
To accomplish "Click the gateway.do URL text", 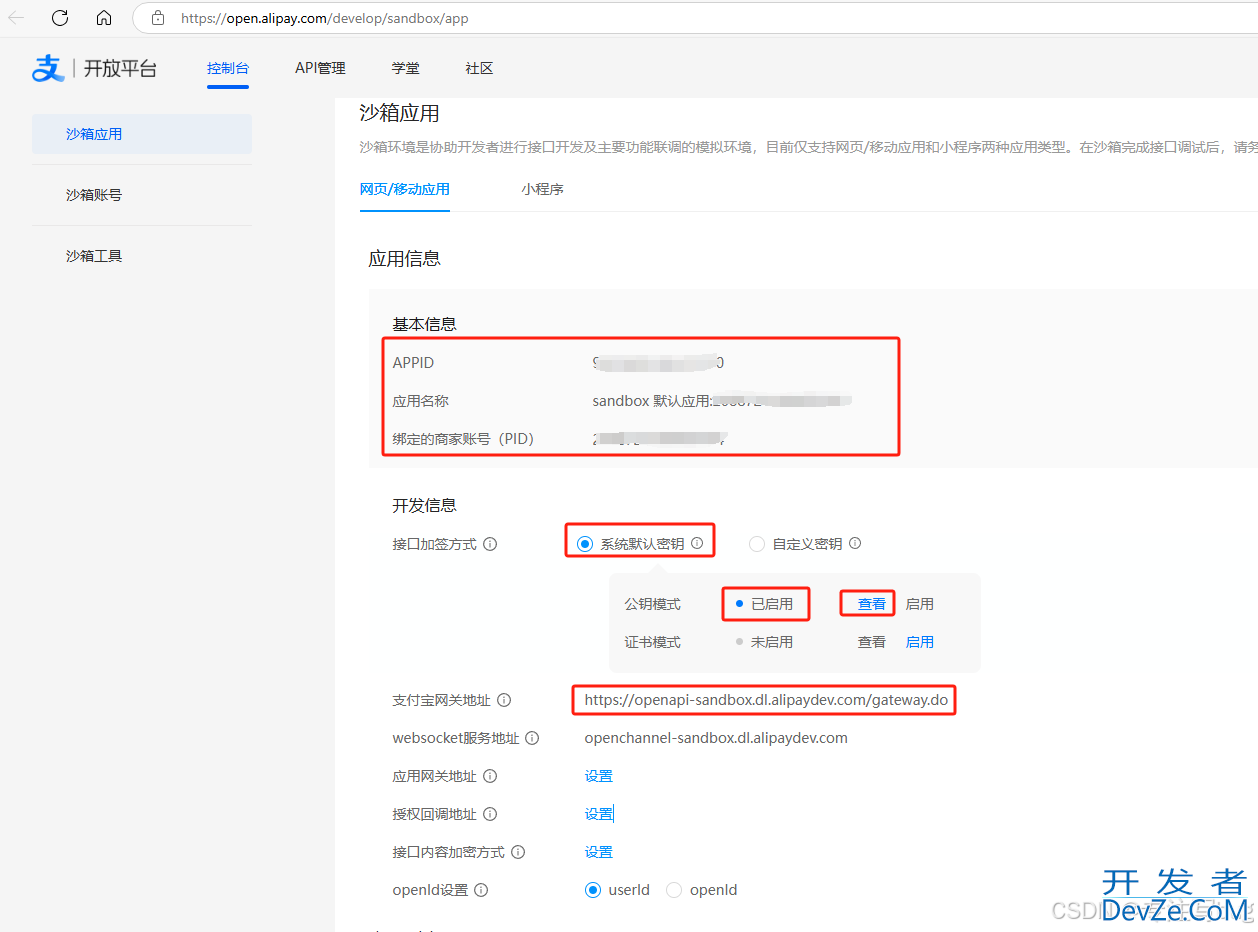I will pos(766,700).
